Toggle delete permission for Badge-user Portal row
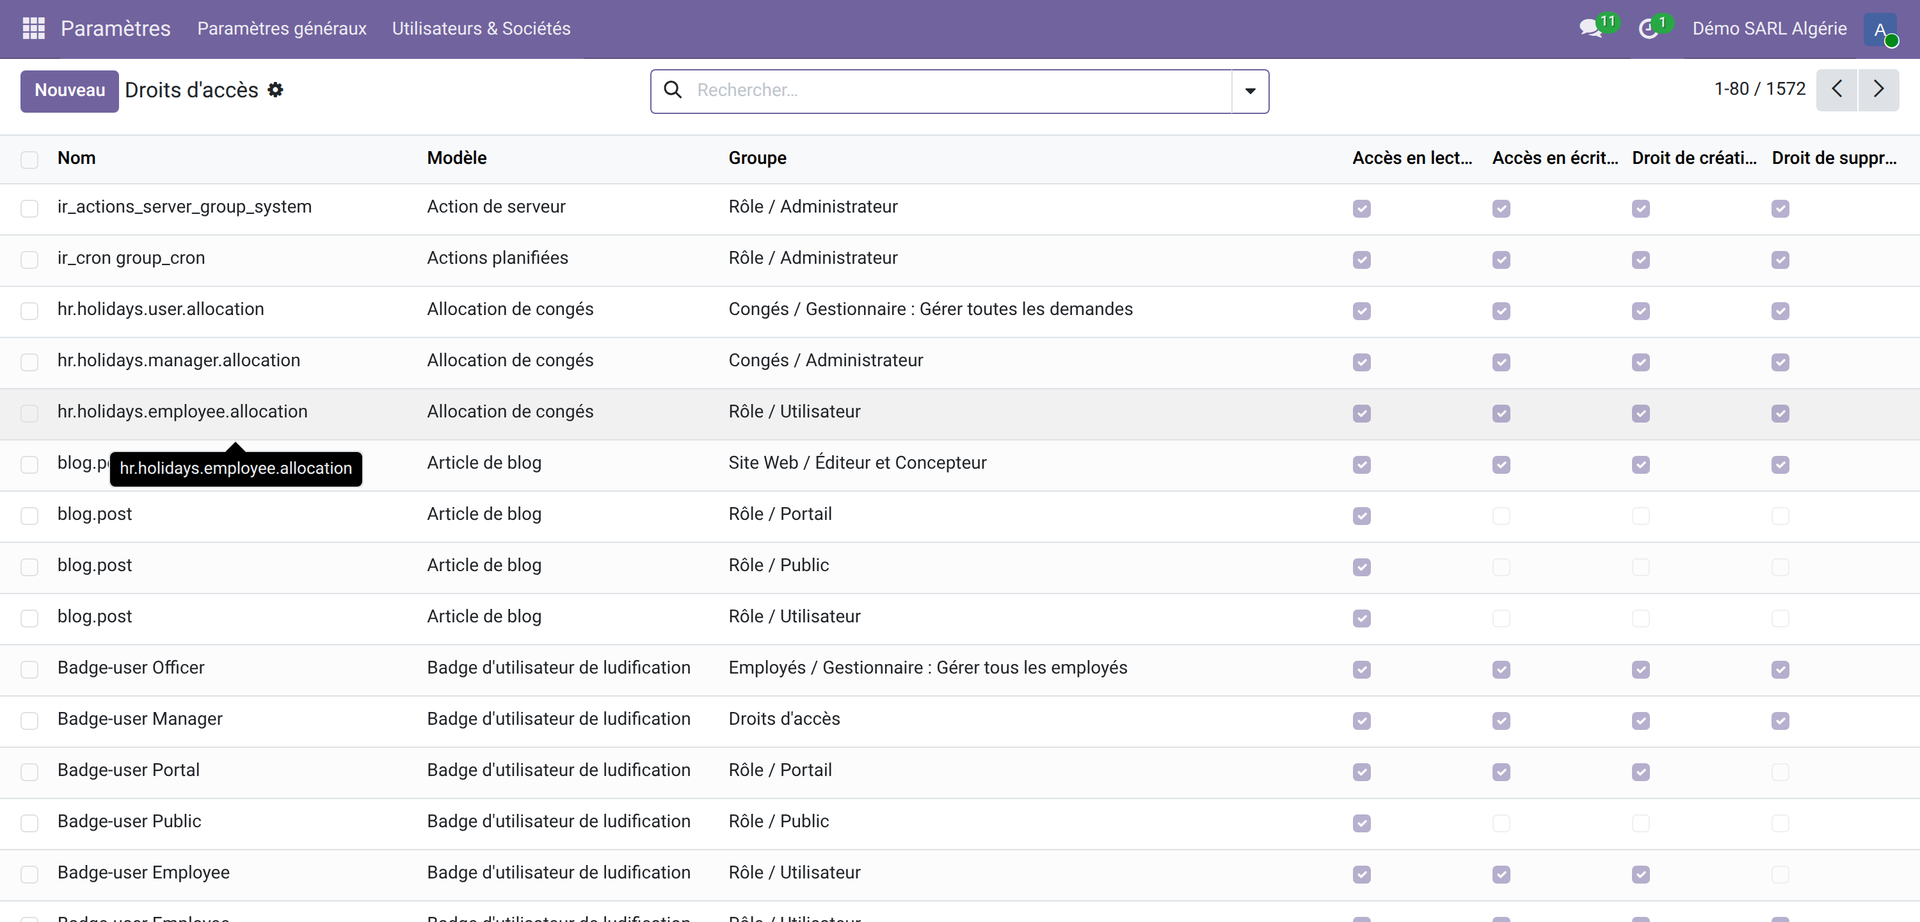This screenshot has height=922, width=1920. [1780, 772]
